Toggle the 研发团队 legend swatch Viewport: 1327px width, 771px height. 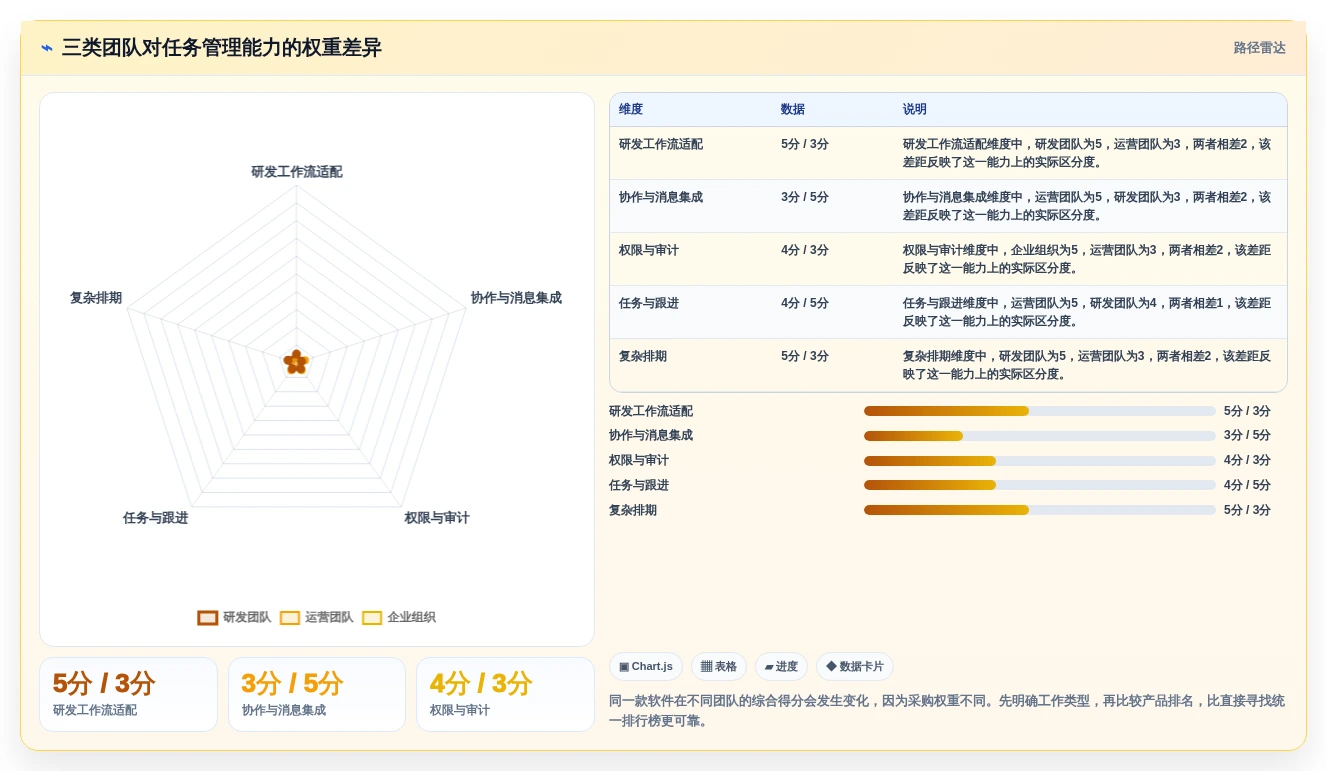coord(208,618)
